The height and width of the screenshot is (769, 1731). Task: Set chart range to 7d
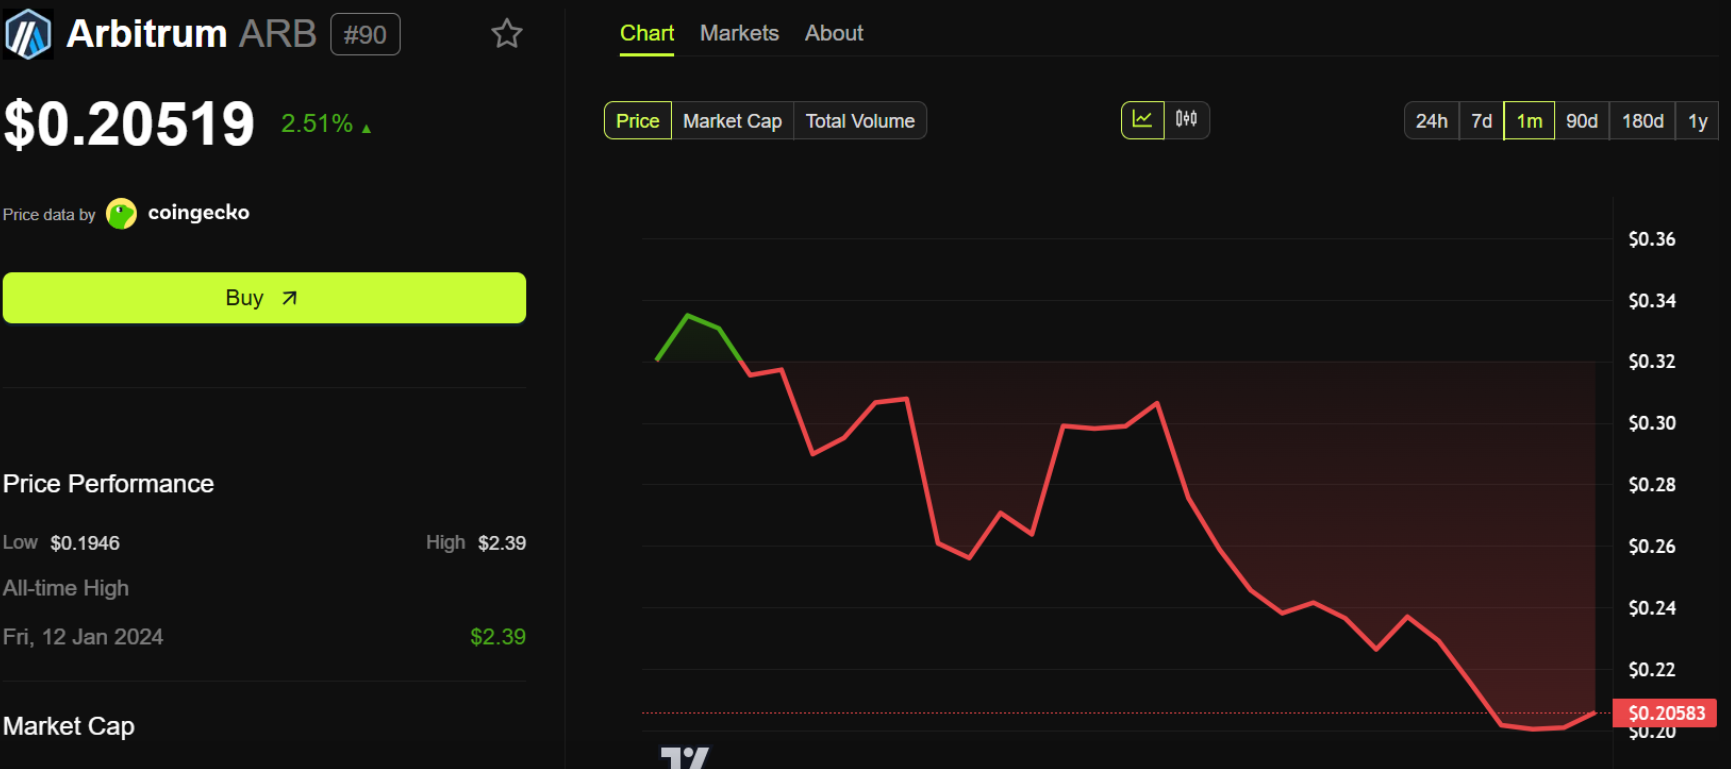point(1481,121)
